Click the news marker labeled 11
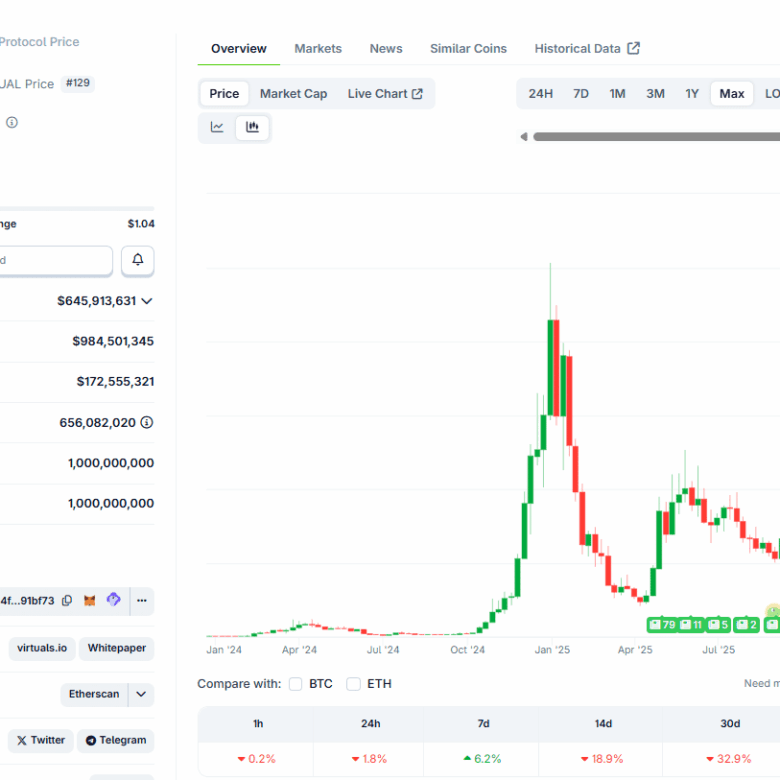The width and height of the screenshot is (780, 780). [x=691, y=624]
